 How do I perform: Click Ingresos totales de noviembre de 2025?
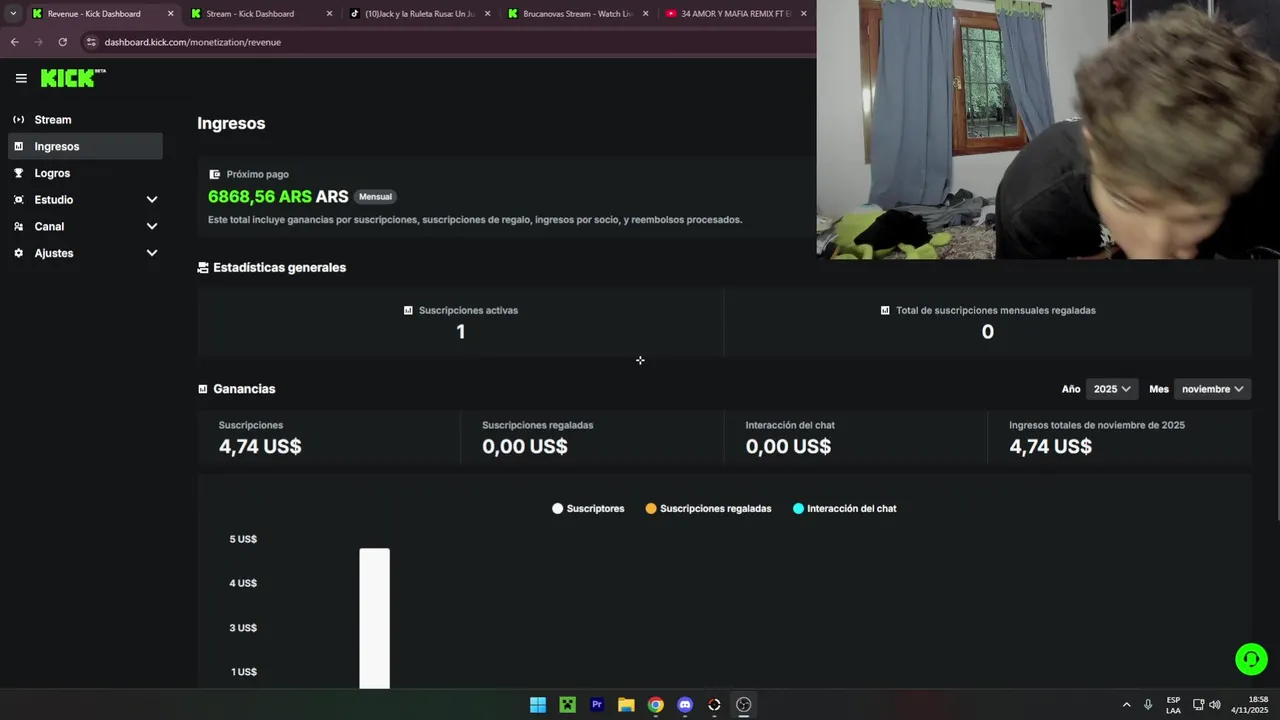click(x=1097, y=425)
